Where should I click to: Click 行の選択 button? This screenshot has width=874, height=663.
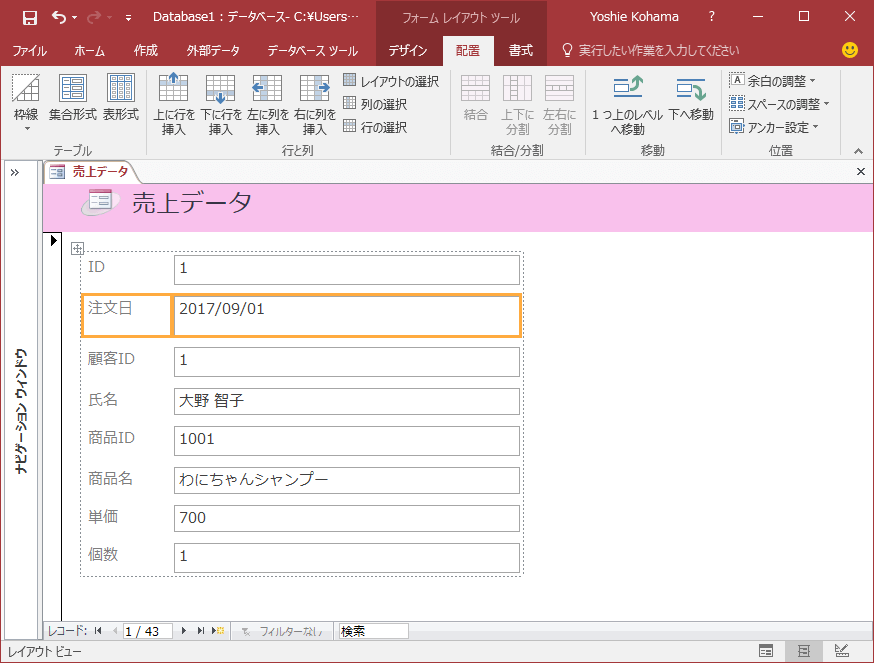[x=375, y=127]
